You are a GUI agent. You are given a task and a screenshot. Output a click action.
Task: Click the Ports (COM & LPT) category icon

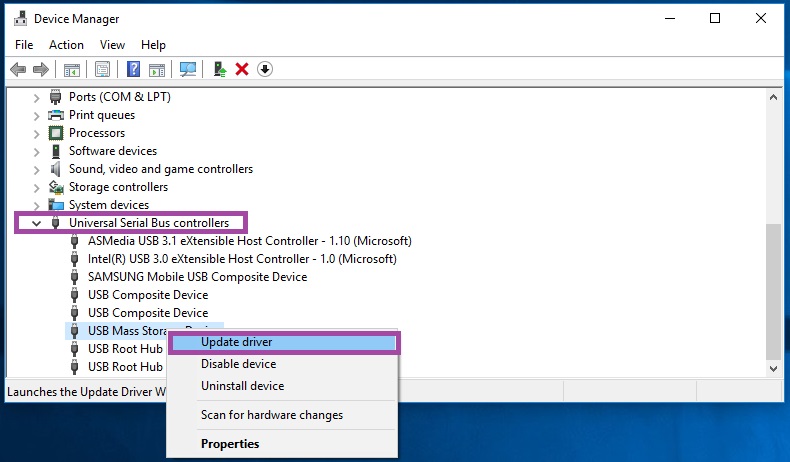click(55, 97)
